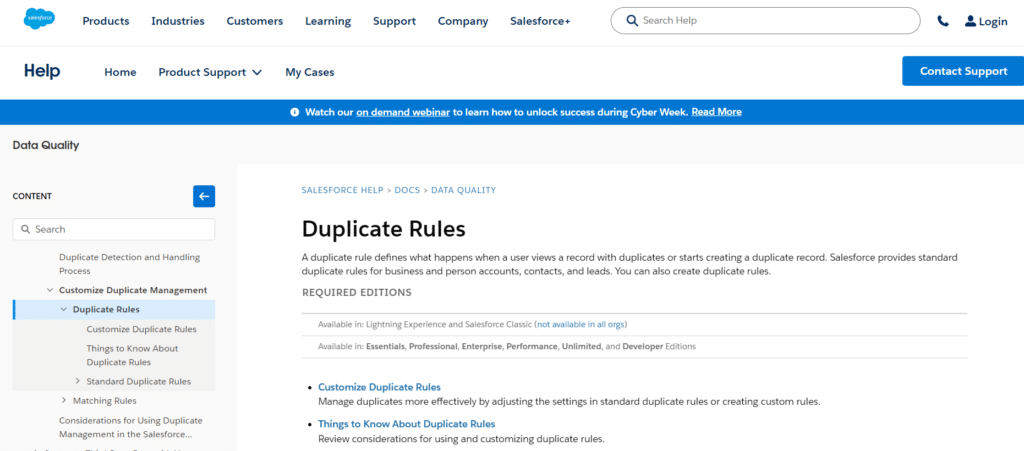Viewport: 1024px width, 451px height.
Task: Open the Support menu
Action: coord(394,21)
